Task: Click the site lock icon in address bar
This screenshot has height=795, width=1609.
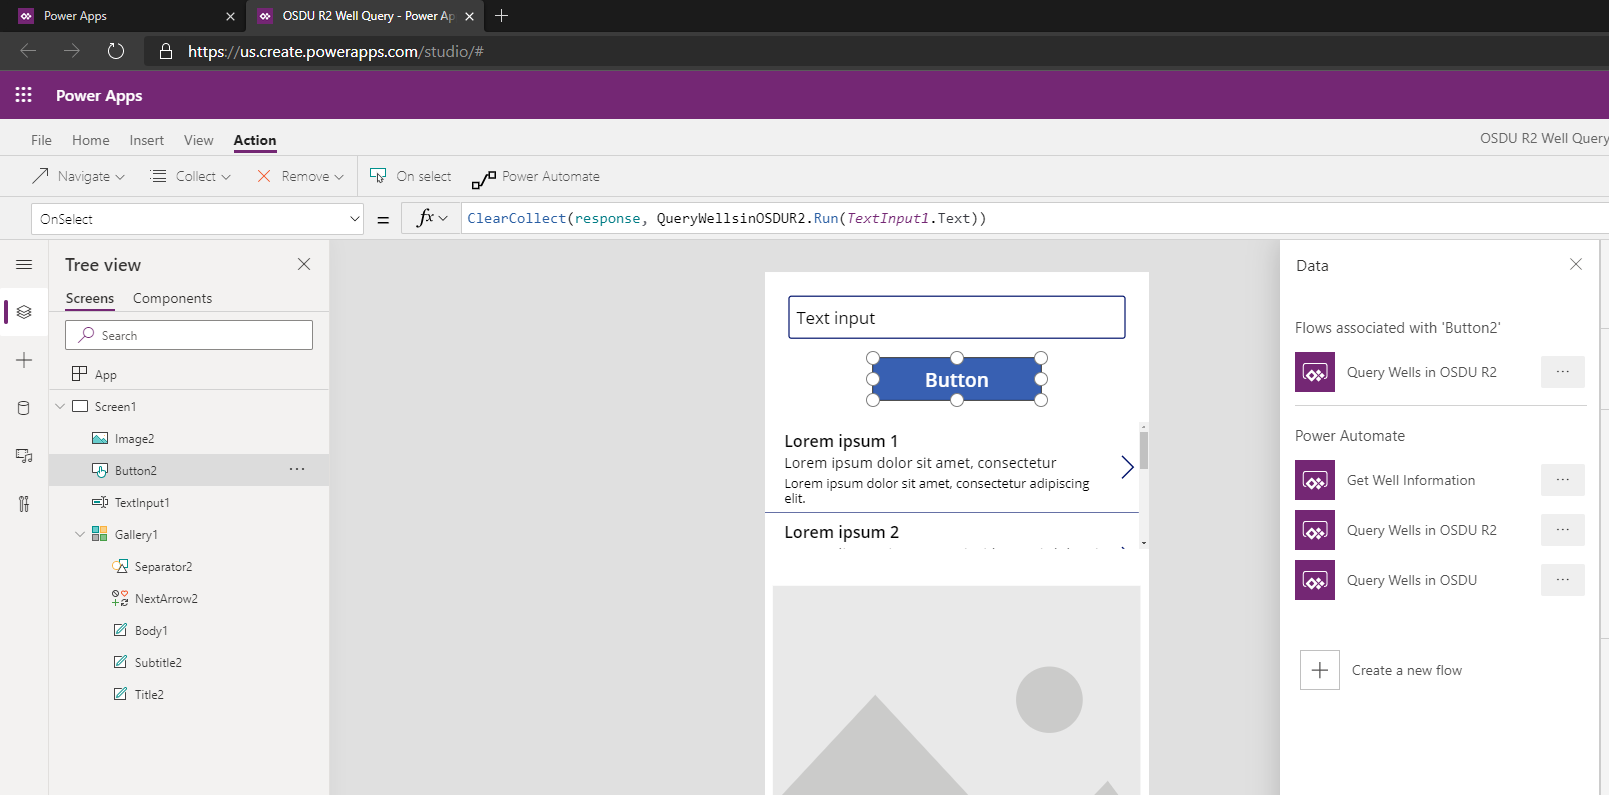Action: 166,51
